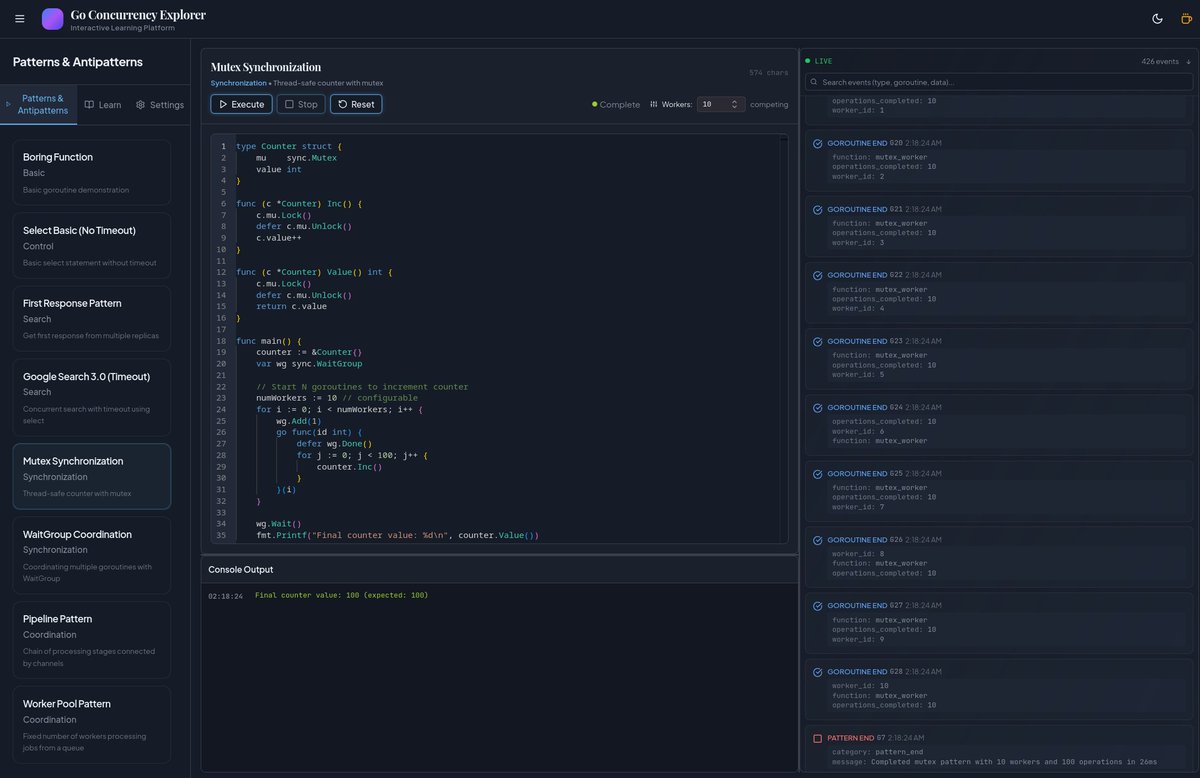Reset the pattern with the Reset button

(x=356, y=104)
